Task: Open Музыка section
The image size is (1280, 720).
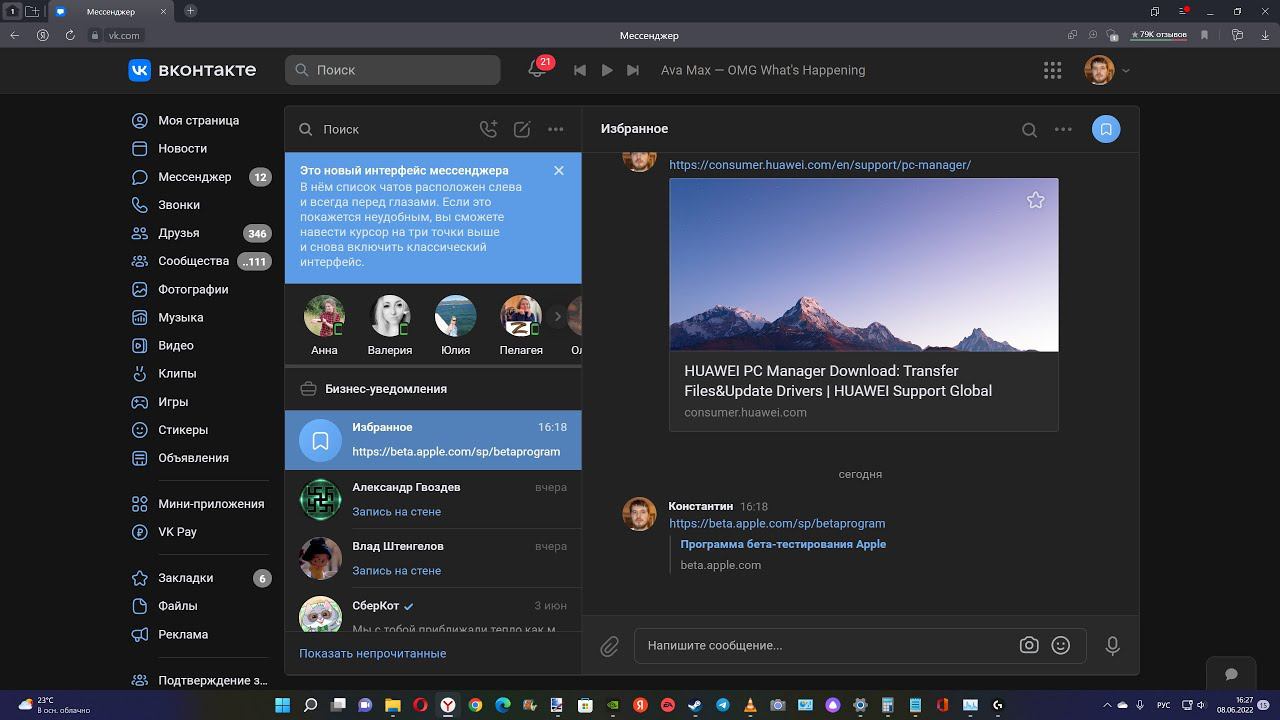Action: click(180, 317)
